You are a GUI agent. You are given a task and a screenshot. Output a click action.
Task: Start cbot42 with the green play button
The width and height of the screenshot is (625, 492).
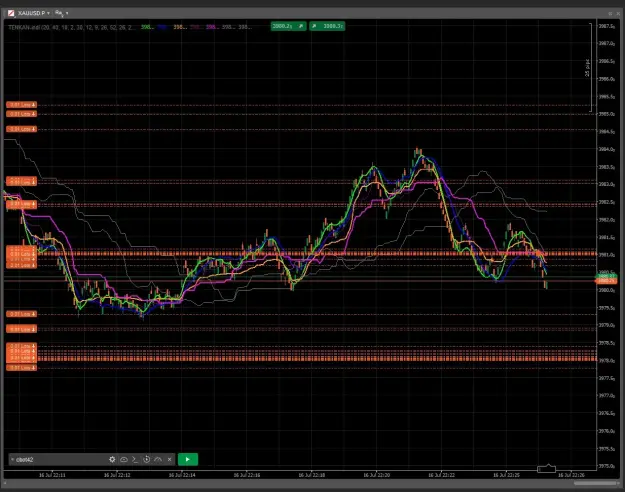pyautogui.click(x=188, y=459)
